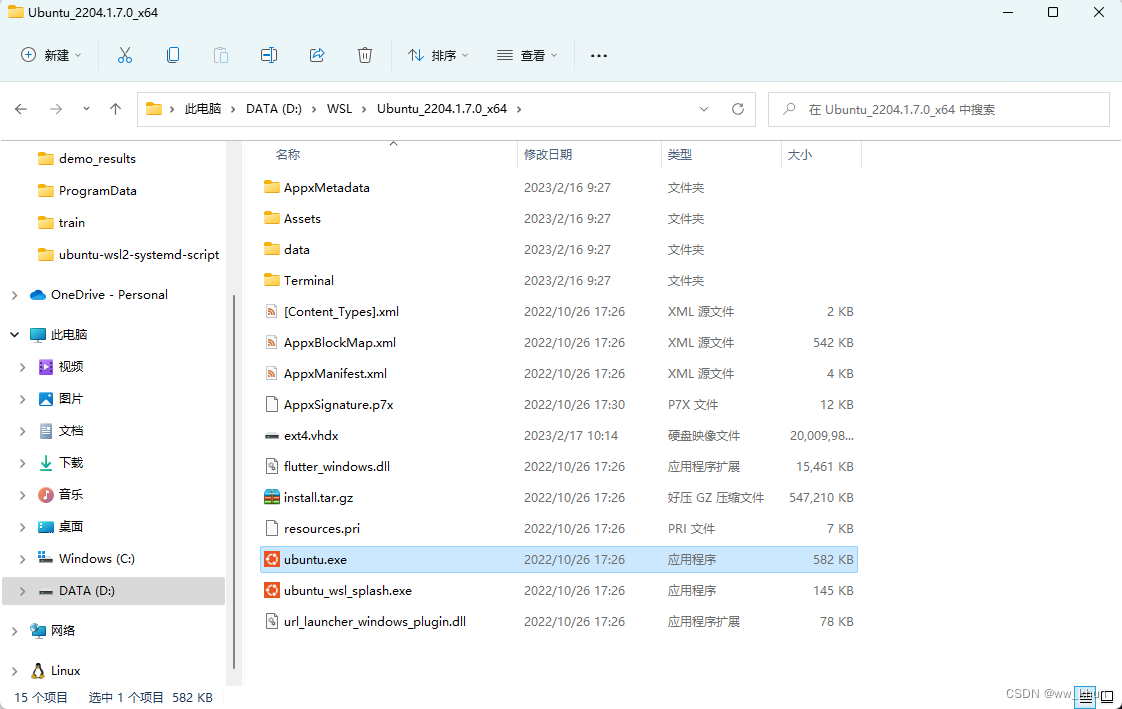Select the [Content_Types].xml file name

[x=341, y=311]
